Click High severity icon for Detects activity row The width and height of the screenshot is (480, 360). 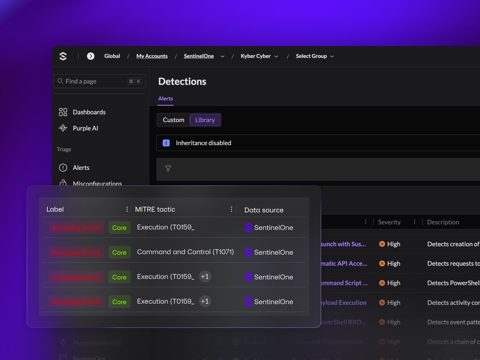click(382, 303)
